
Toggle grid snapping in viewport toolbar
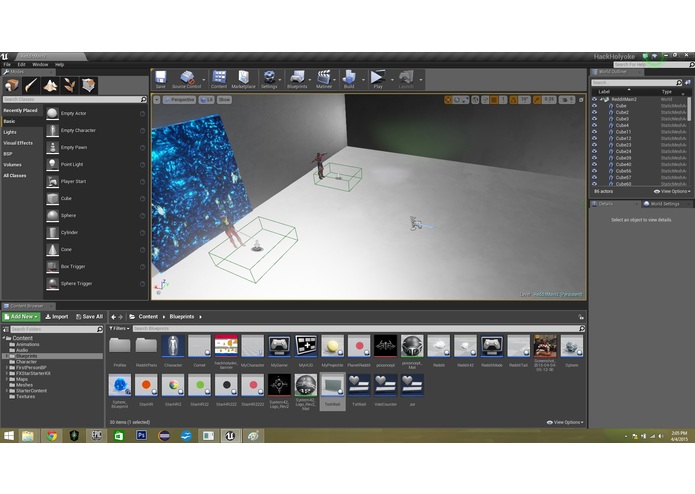click(494, 100)
